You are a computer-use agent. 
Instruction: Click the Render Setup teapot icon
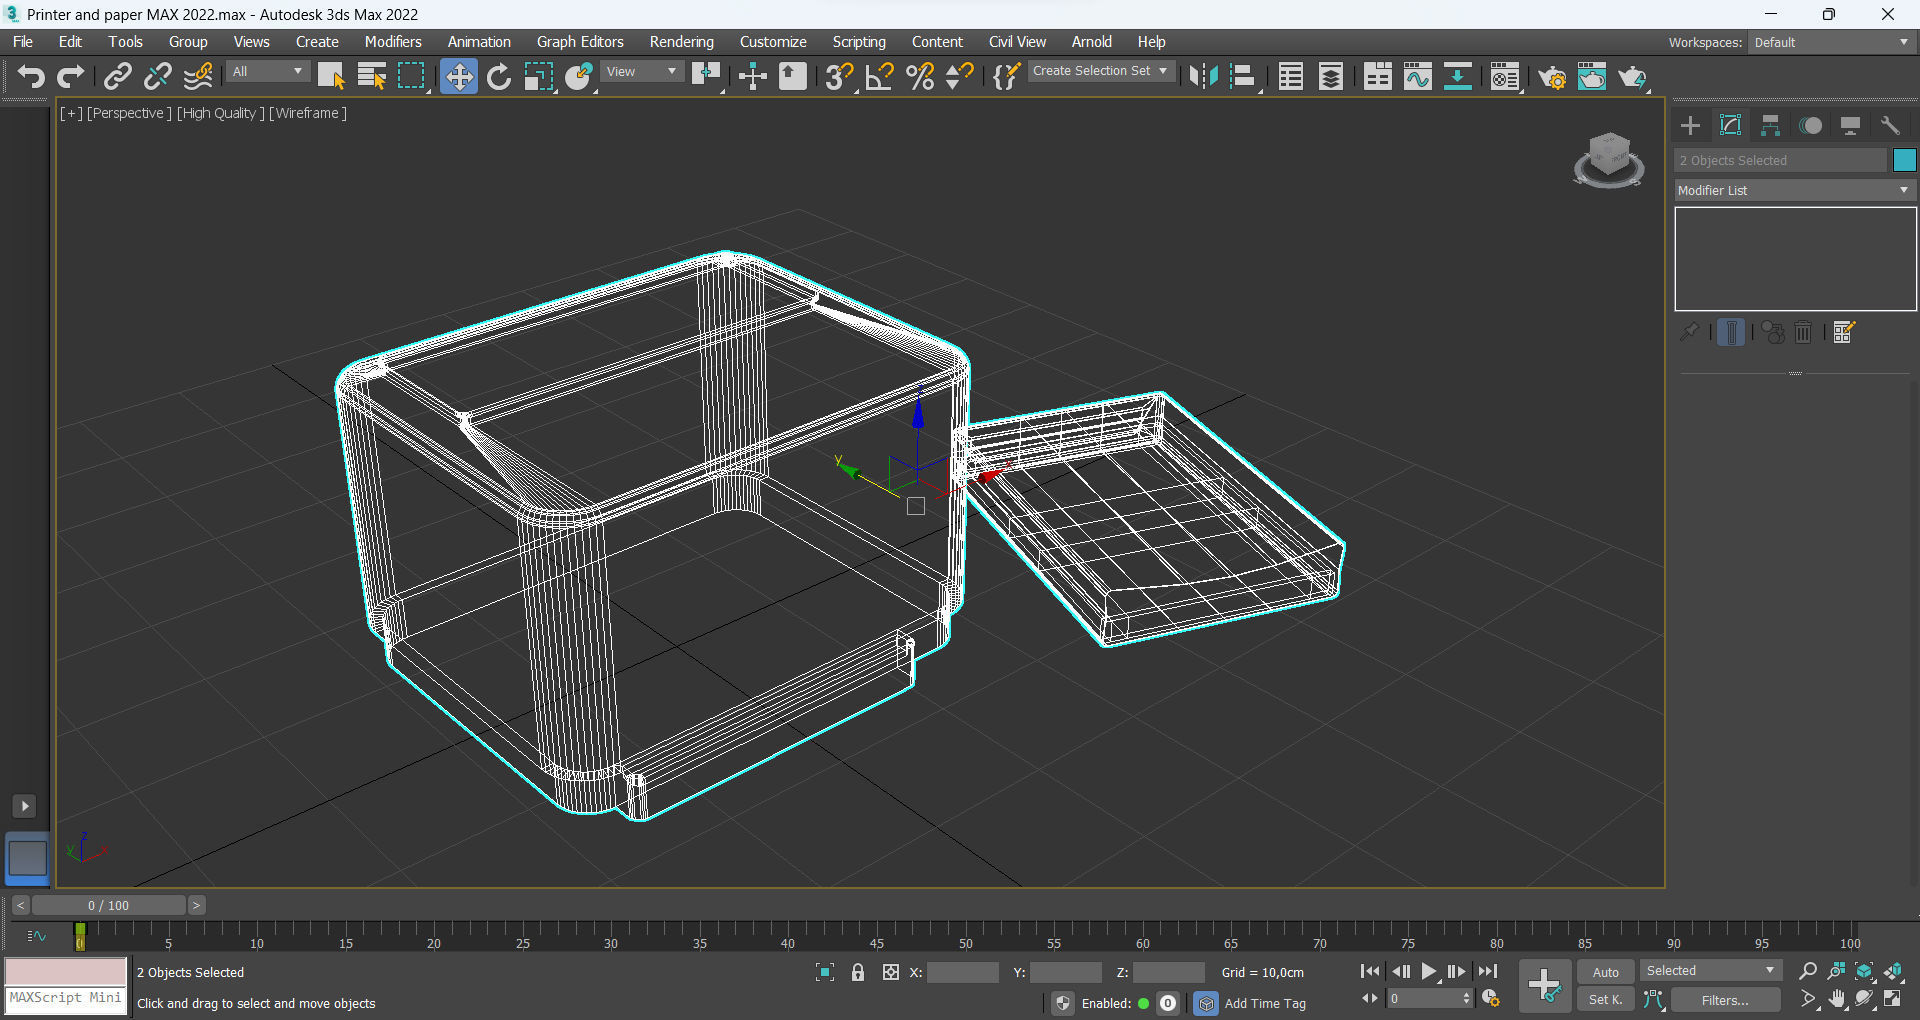coord(1551,77)
